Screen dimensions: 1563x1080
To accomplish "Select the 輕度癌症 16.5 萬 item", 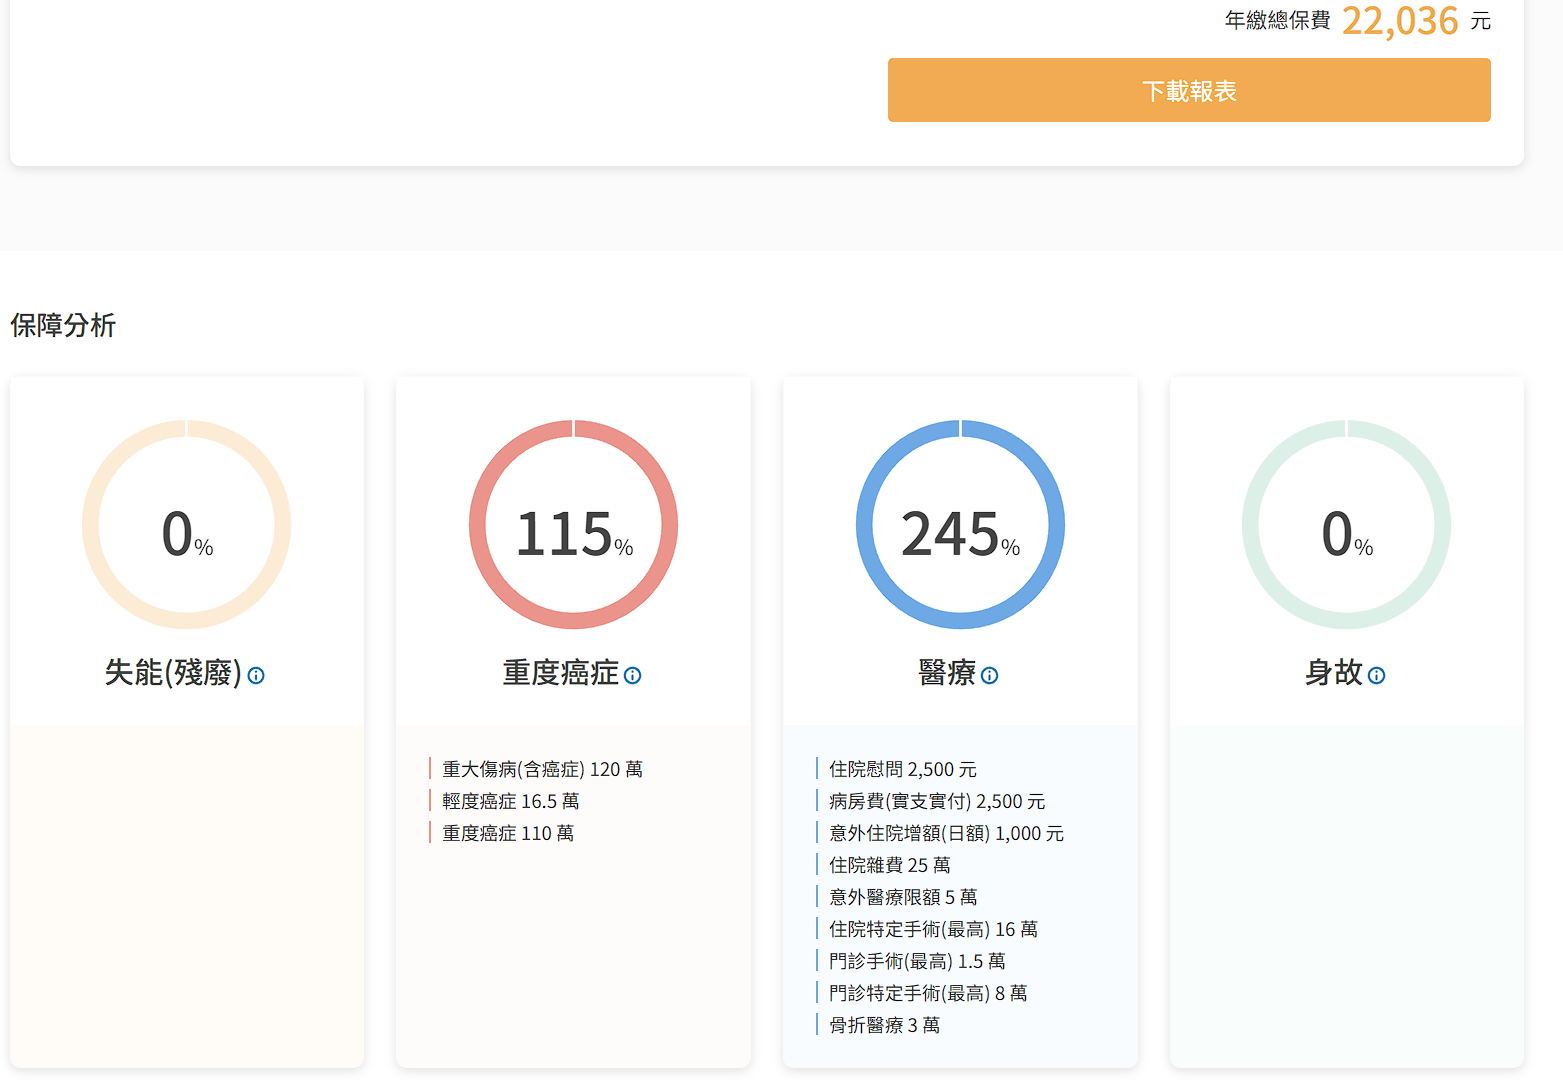I will coord(510,801).
